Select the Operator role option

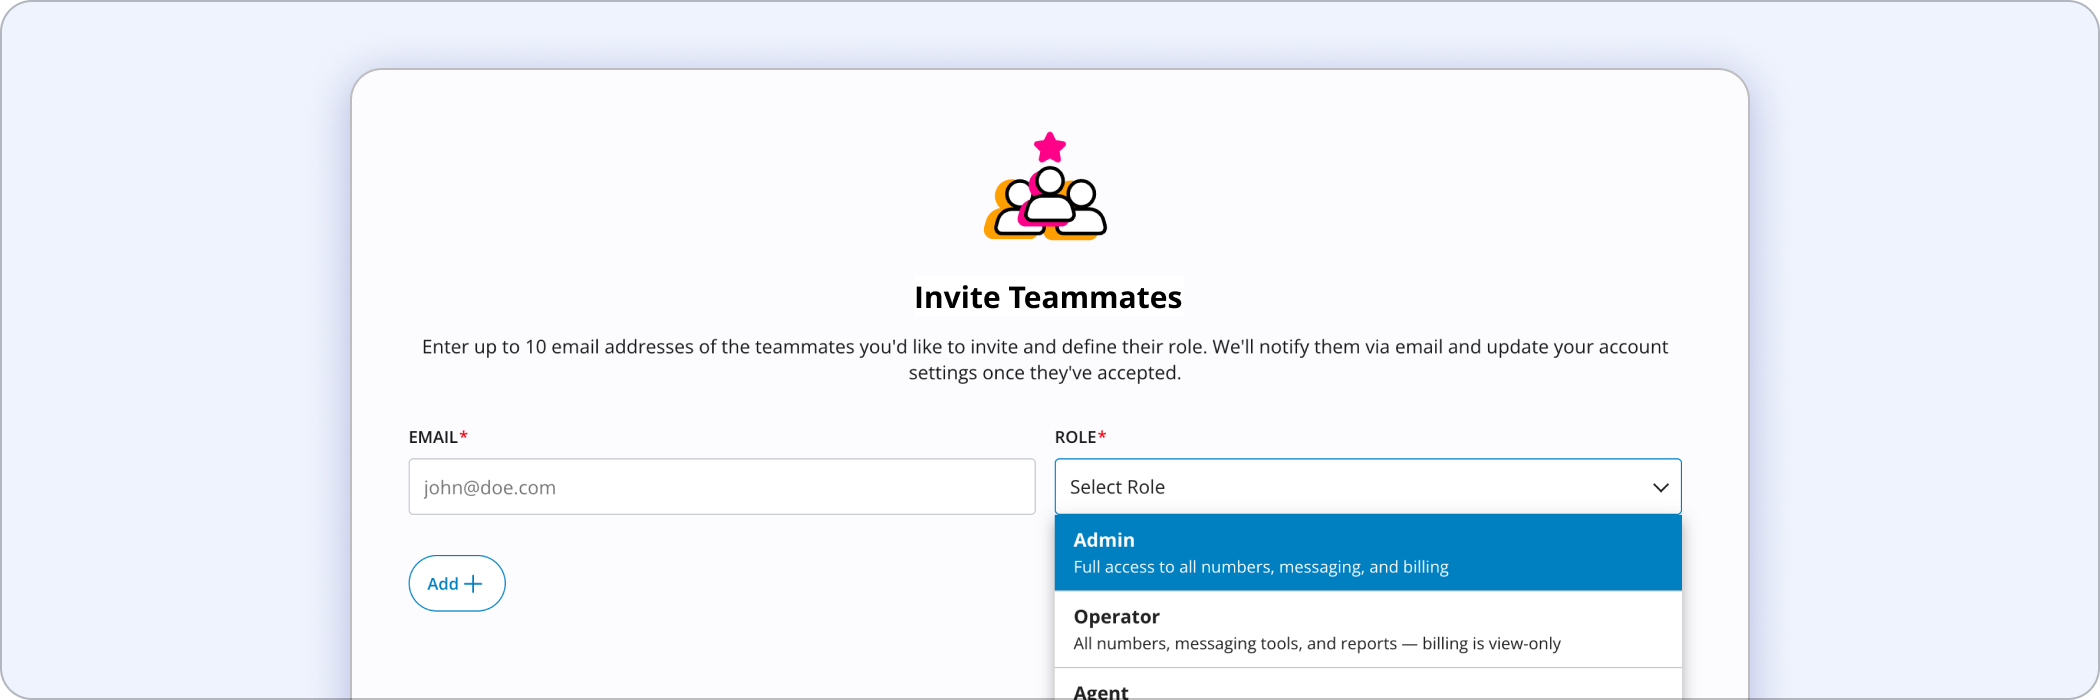point(1368,630)
